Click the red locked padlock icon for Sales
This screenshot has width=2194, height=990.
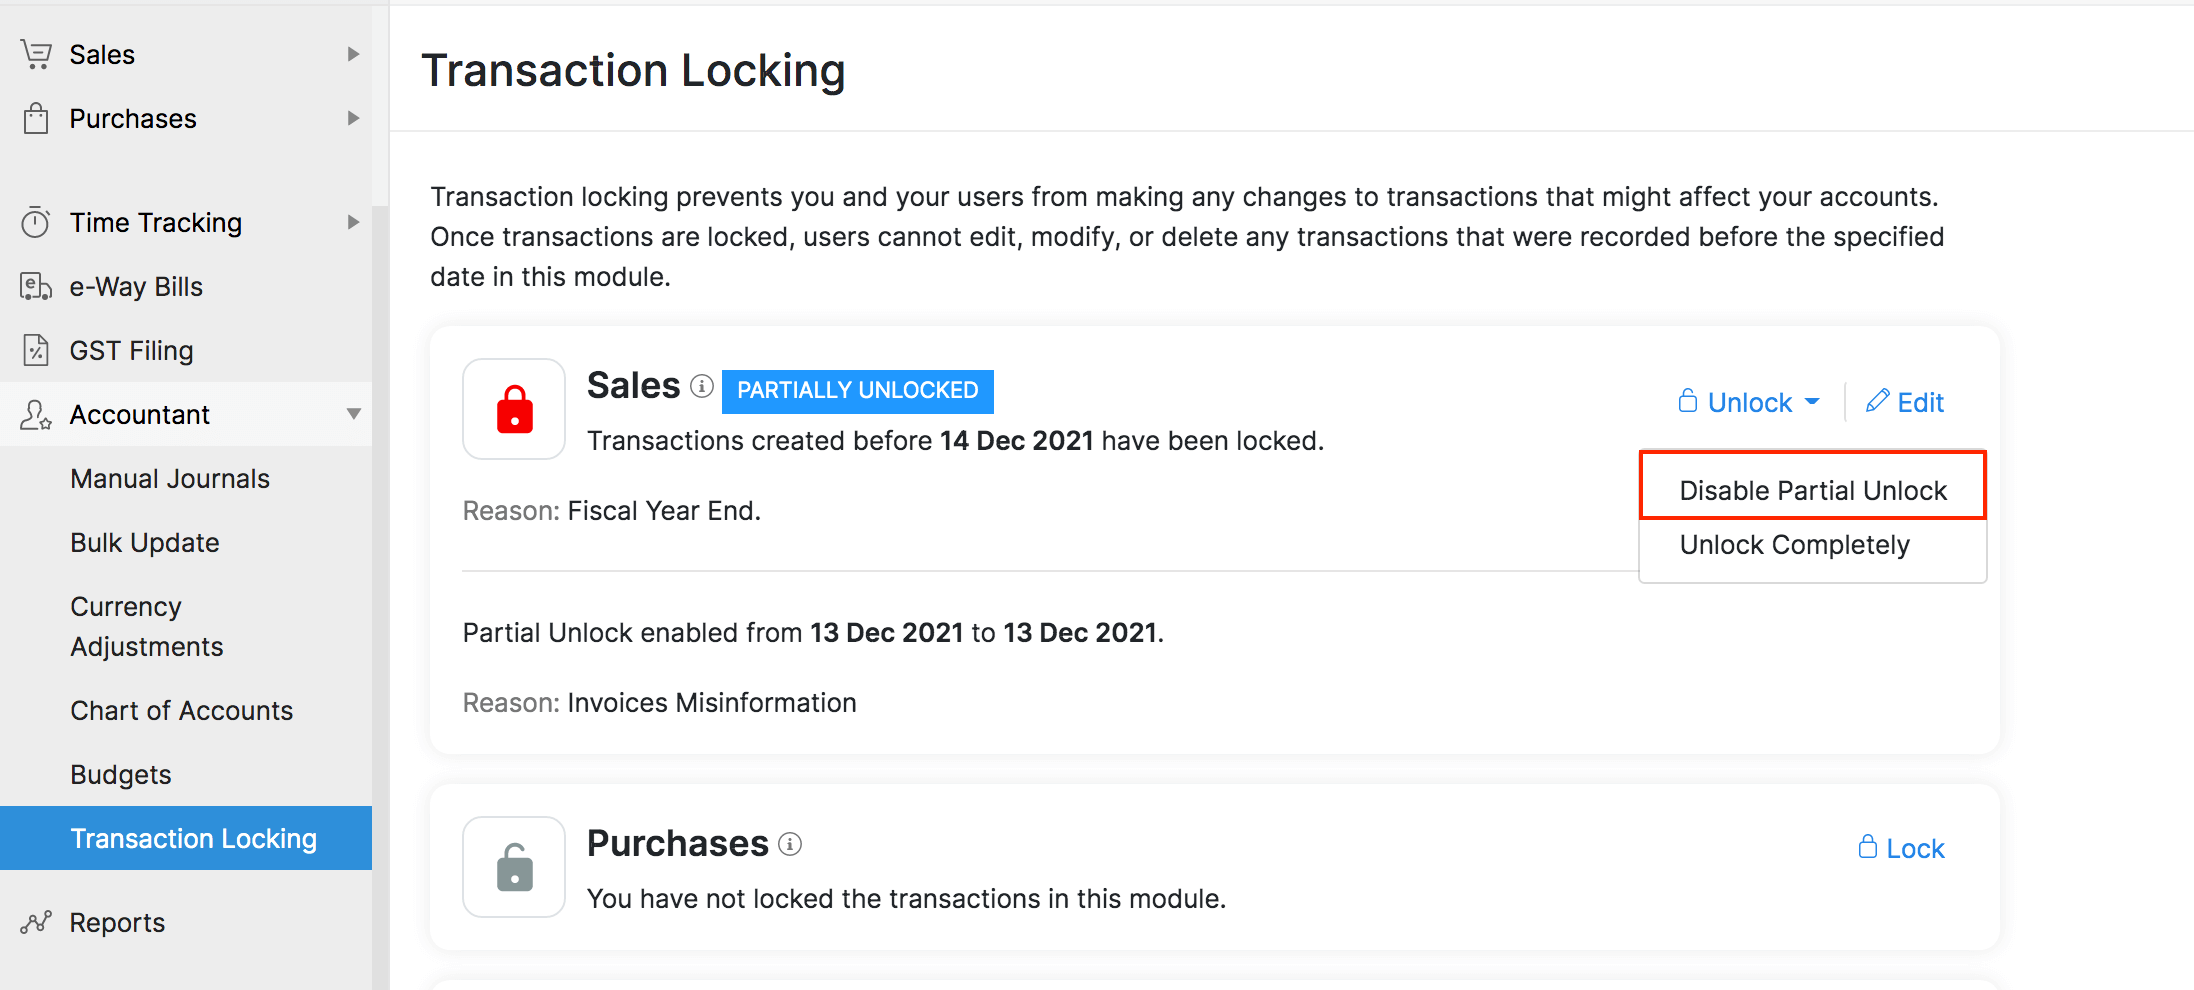click(514, 409)
